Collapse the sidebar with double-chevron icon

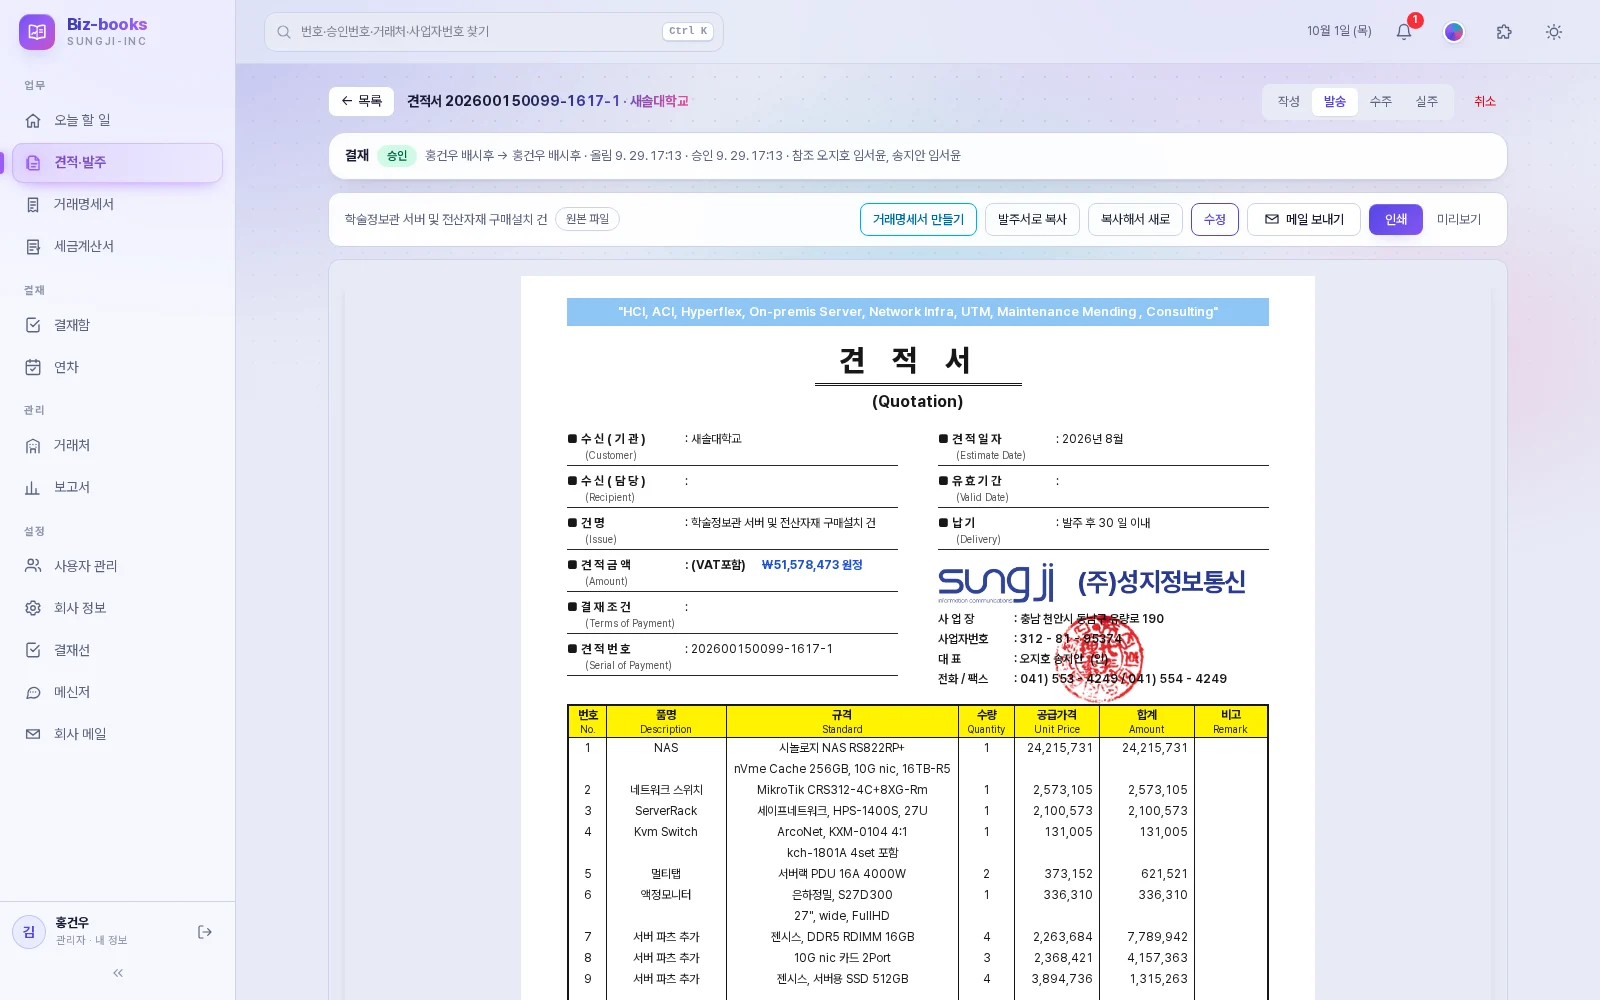click(x=118, y=973)
